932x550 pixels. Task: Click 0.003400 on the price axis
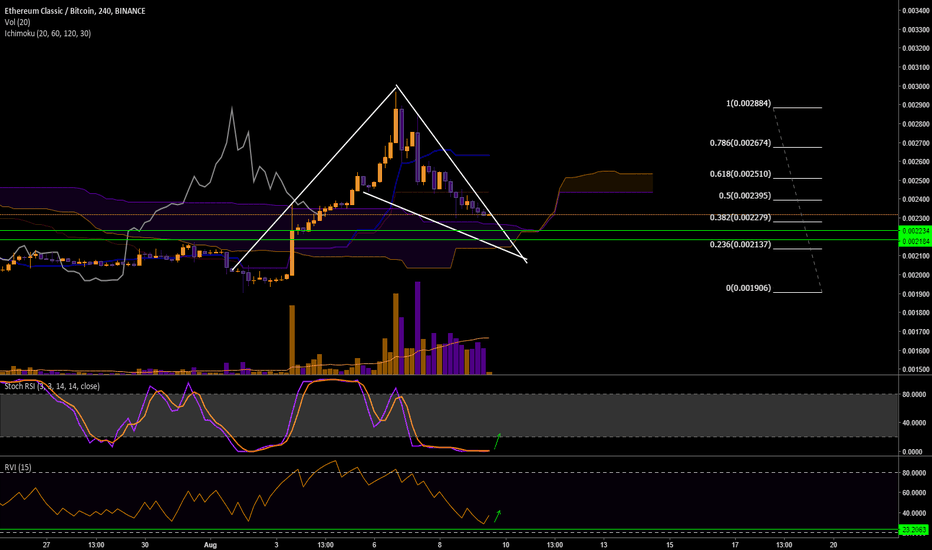tap(915, 11)
